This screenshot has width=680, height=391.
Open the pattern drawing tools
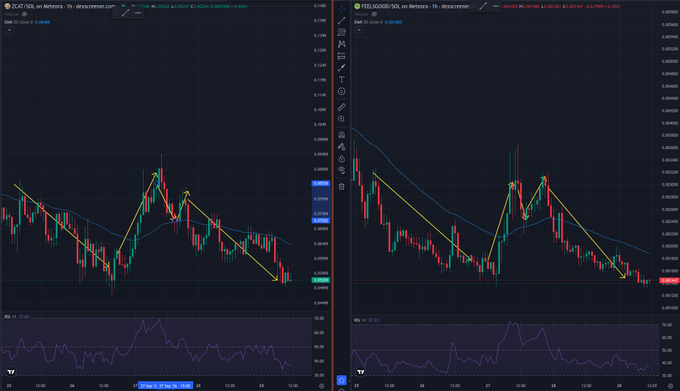pyautogui.click(x=342, y=44)
